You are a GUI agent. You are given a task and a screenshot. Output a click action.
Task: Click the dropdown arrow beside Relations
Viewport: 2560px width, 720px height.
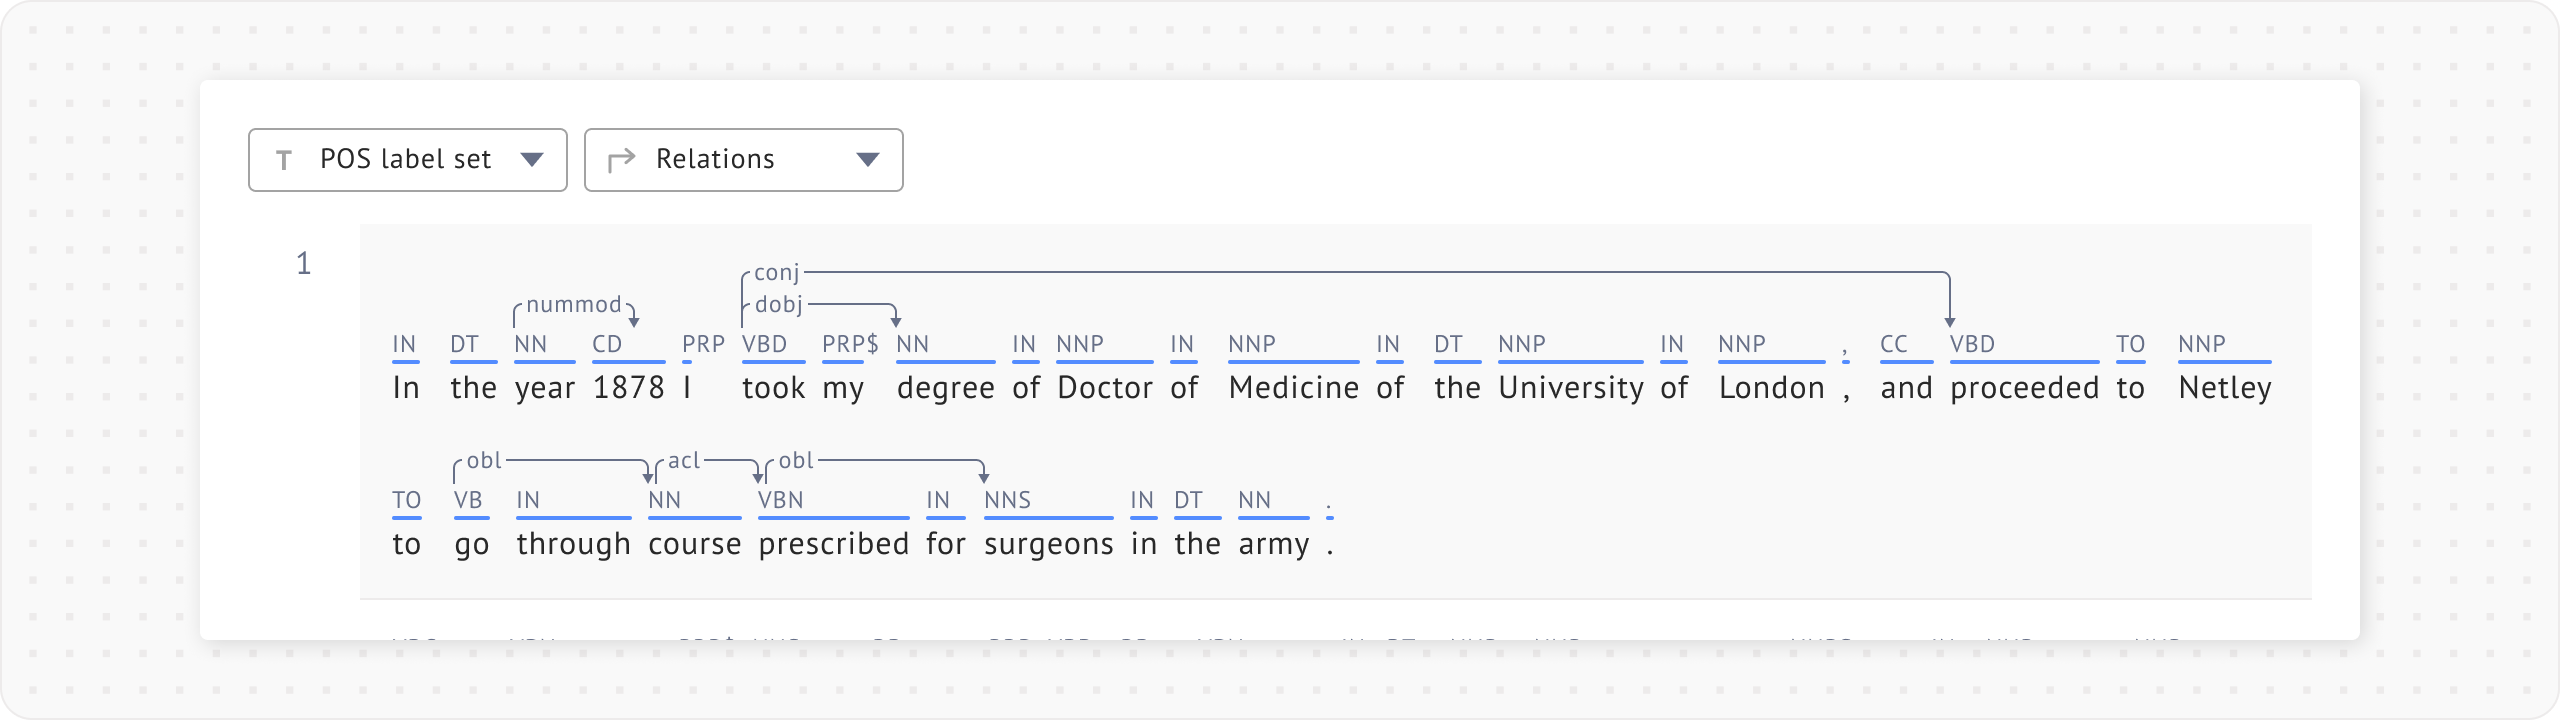click(x=868, y=160)
